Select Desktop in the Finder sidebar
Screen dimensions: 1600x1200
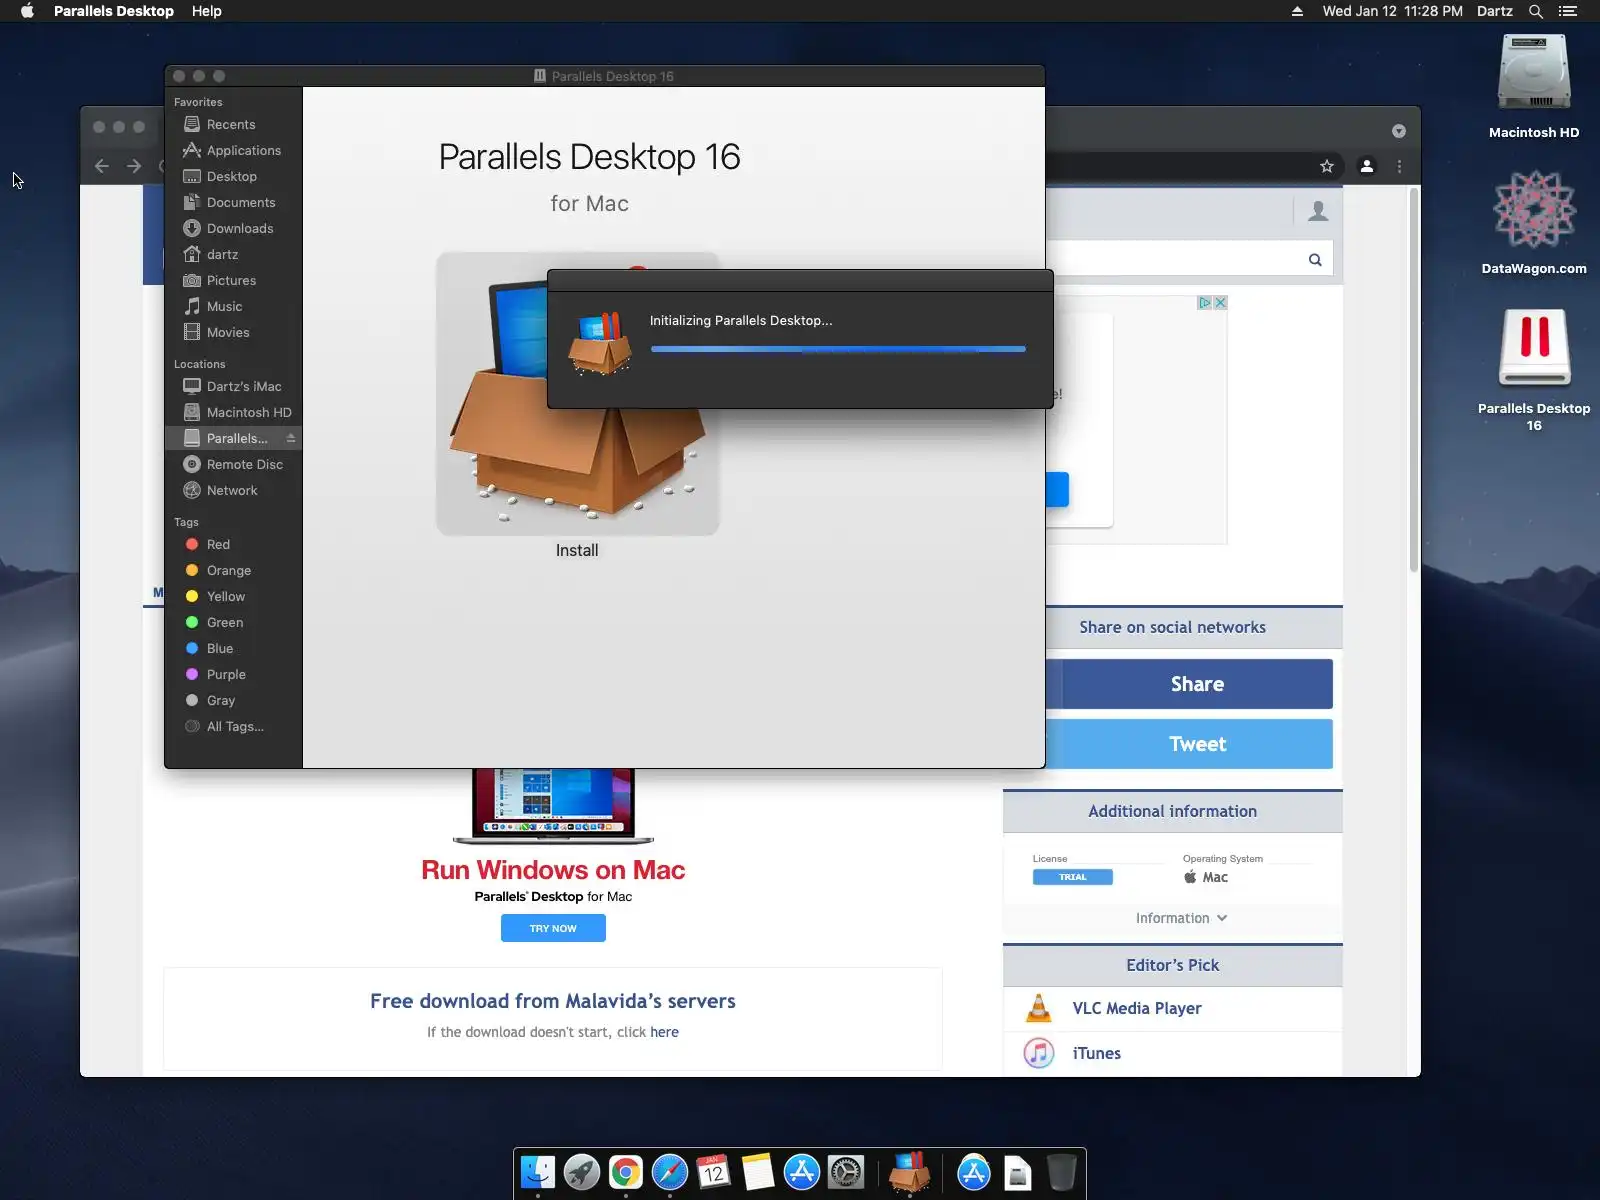(233, 176)
